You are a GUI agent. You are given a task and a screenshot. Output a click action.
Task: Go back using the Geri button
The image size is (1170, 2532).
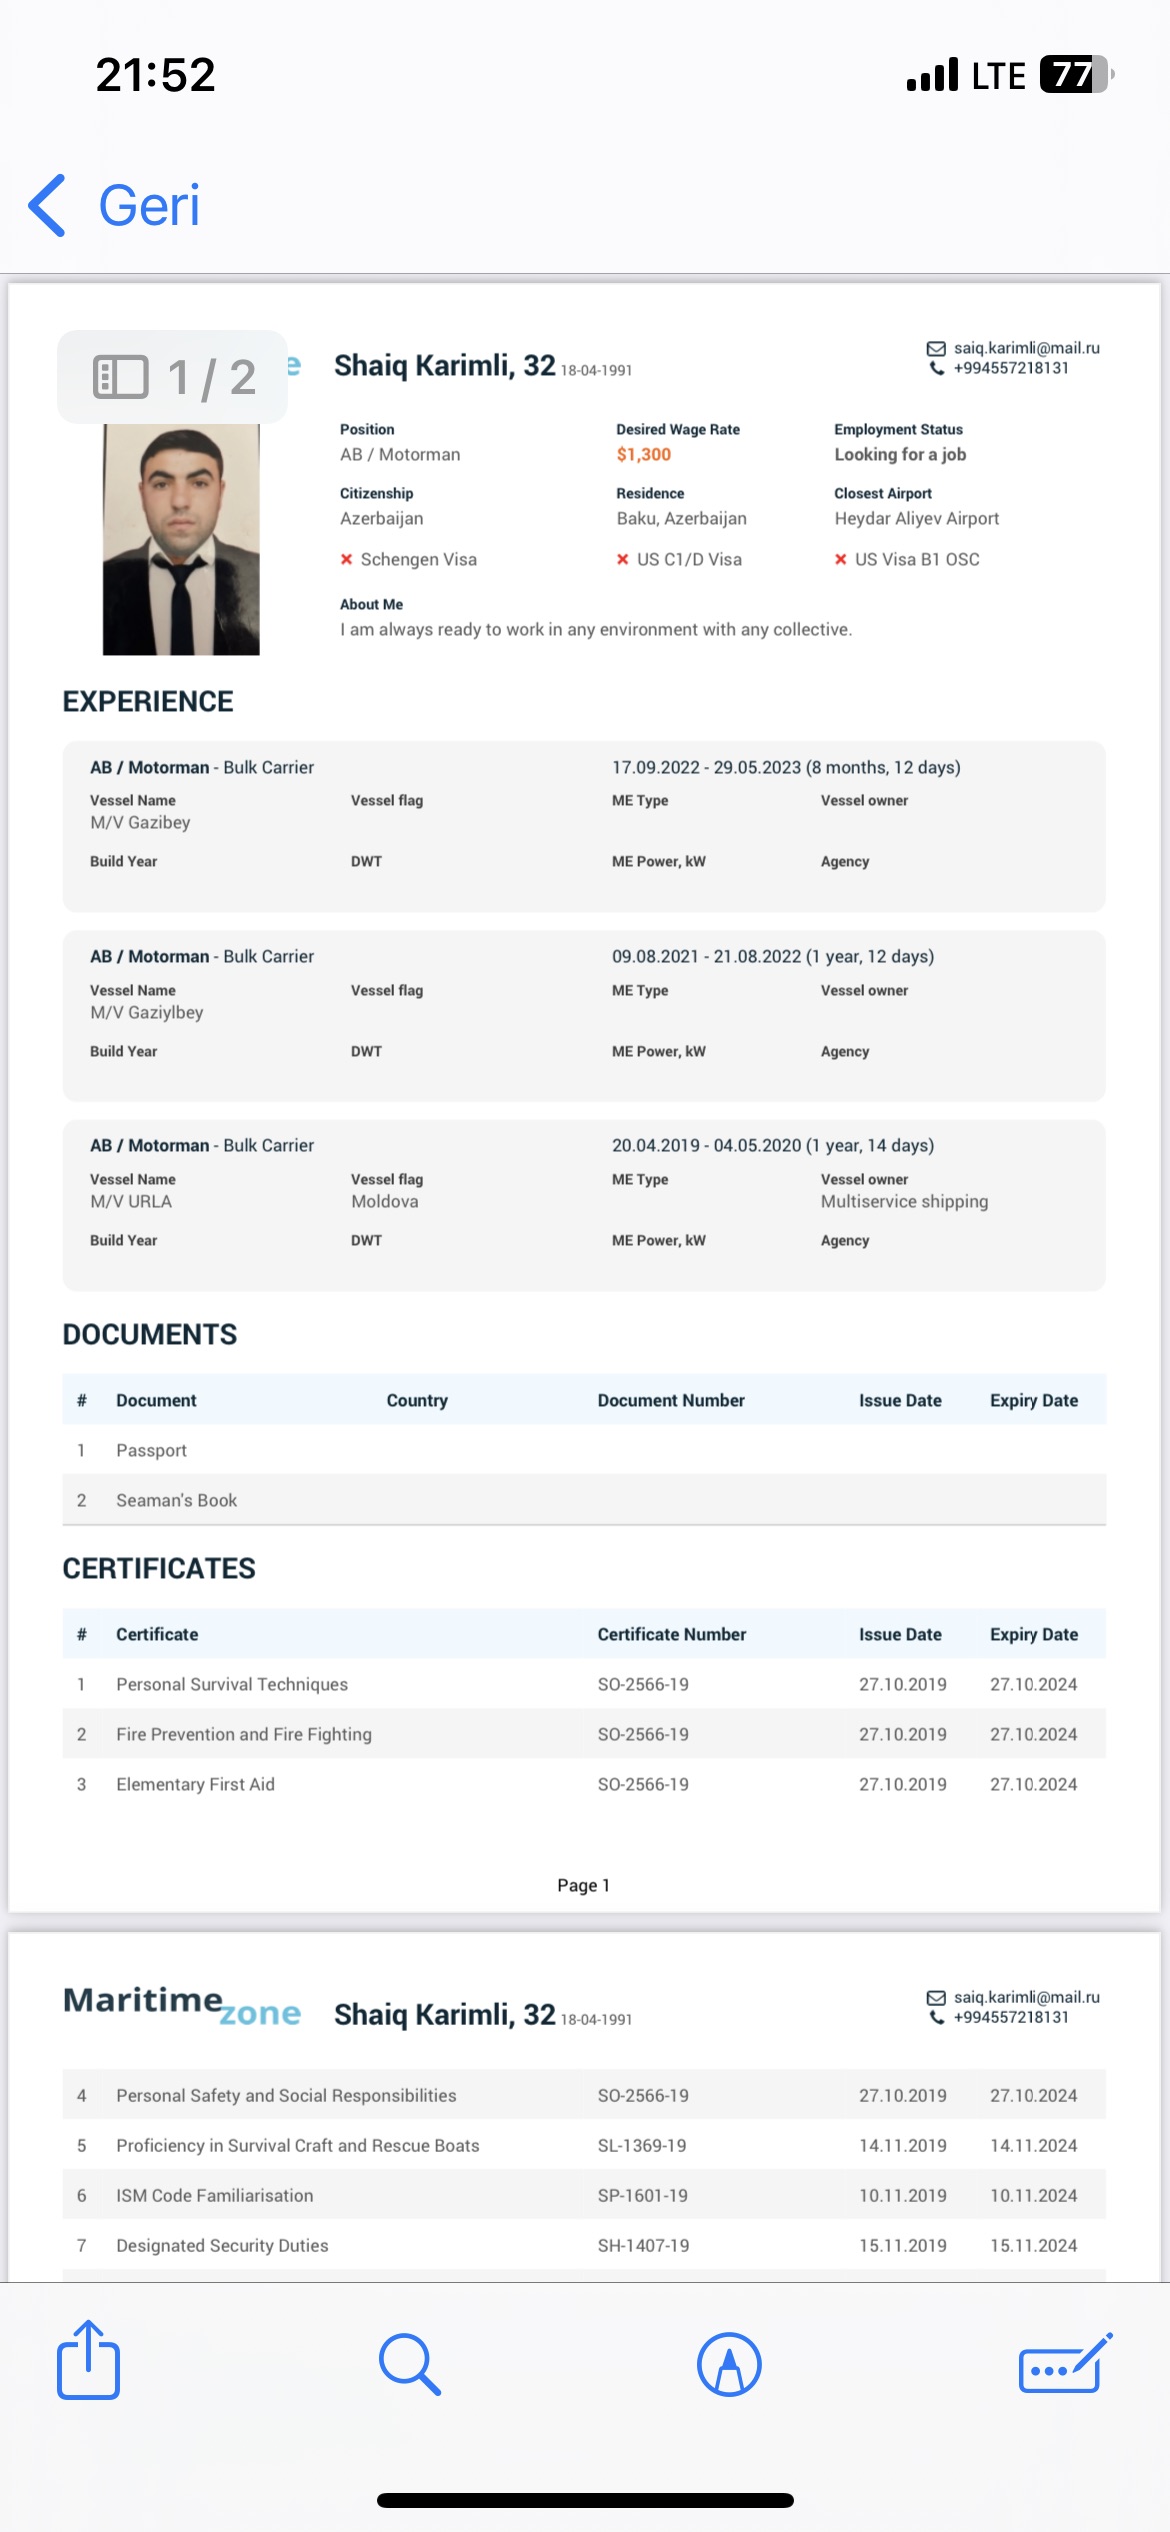pos(149,206)
